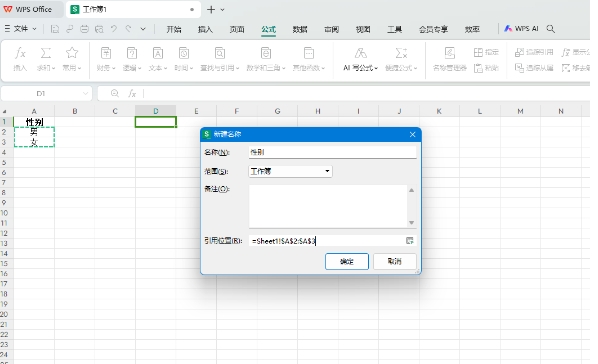The width and height of the screenshot is (598, 364).
Task: Click the search magnifier beside WPS AI
Action: pyautogui.click(x=550, y=29)
